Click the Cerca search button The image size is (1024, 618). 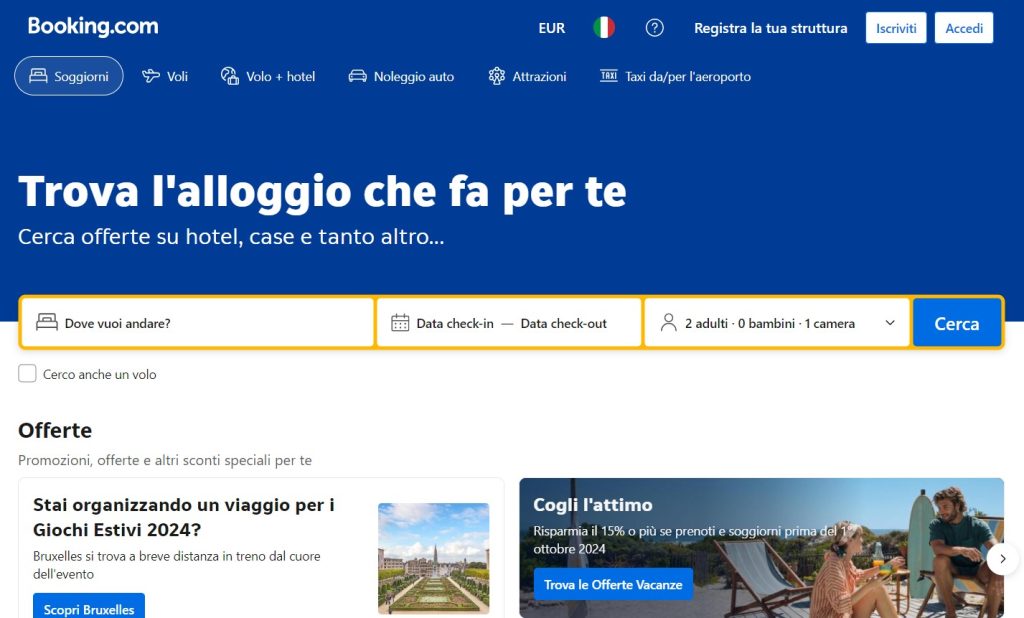(957, 323)
